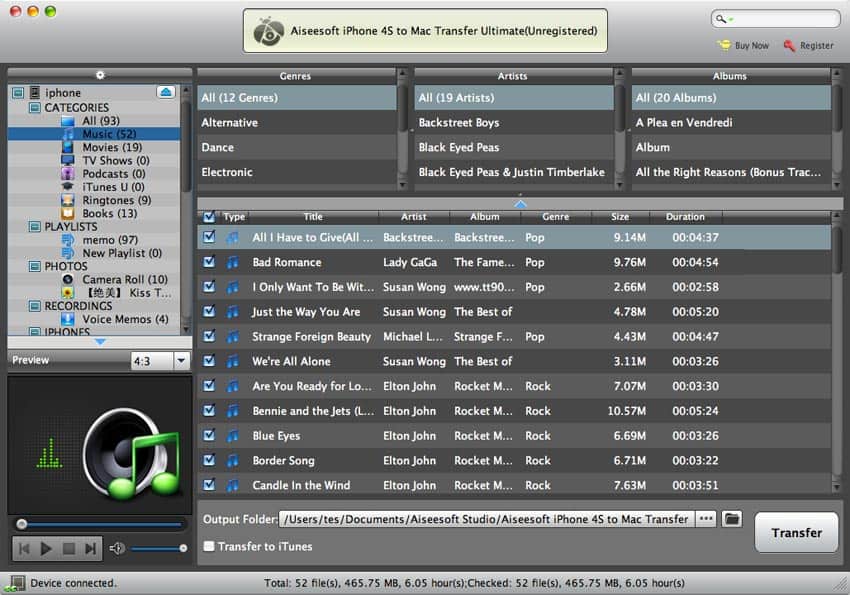Collapse the iphone device tree node
The height and width of the screenshot is (595, 850).
coord(18,93)
